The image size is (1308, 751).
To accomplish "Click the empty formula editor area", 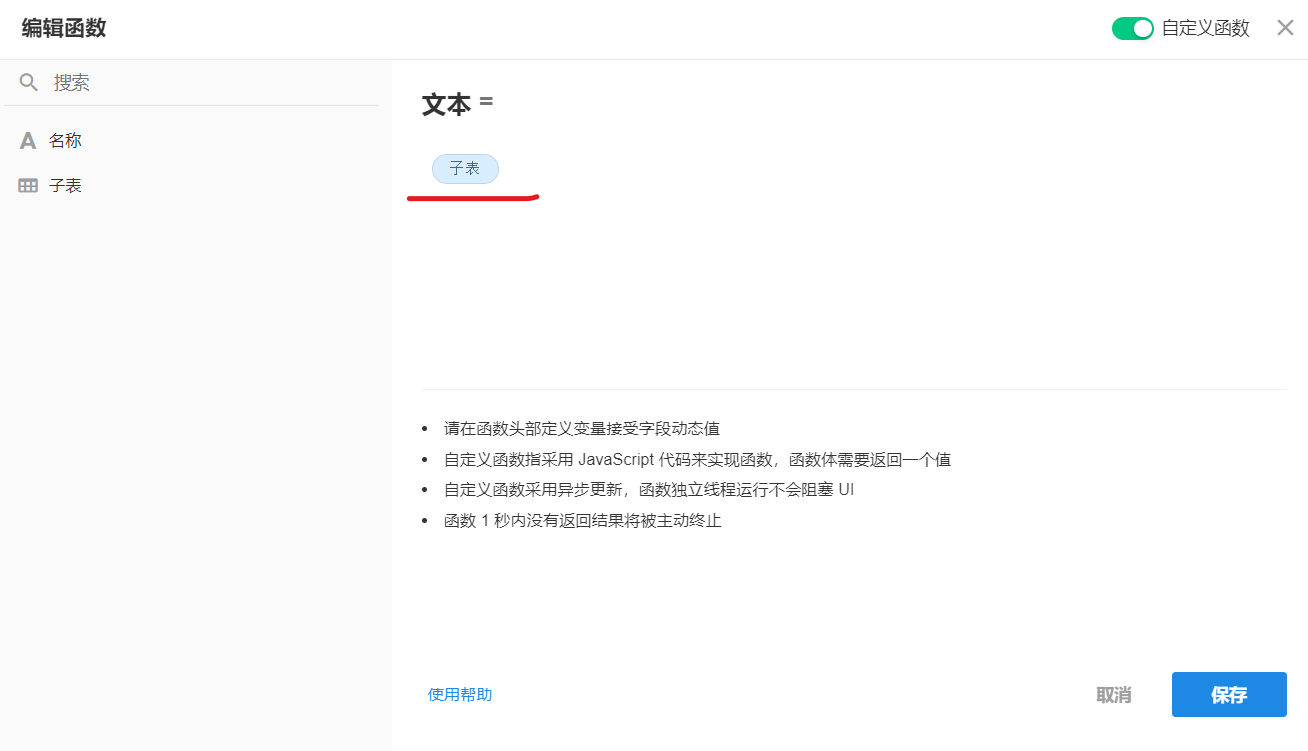I will (x=850, y=290).
